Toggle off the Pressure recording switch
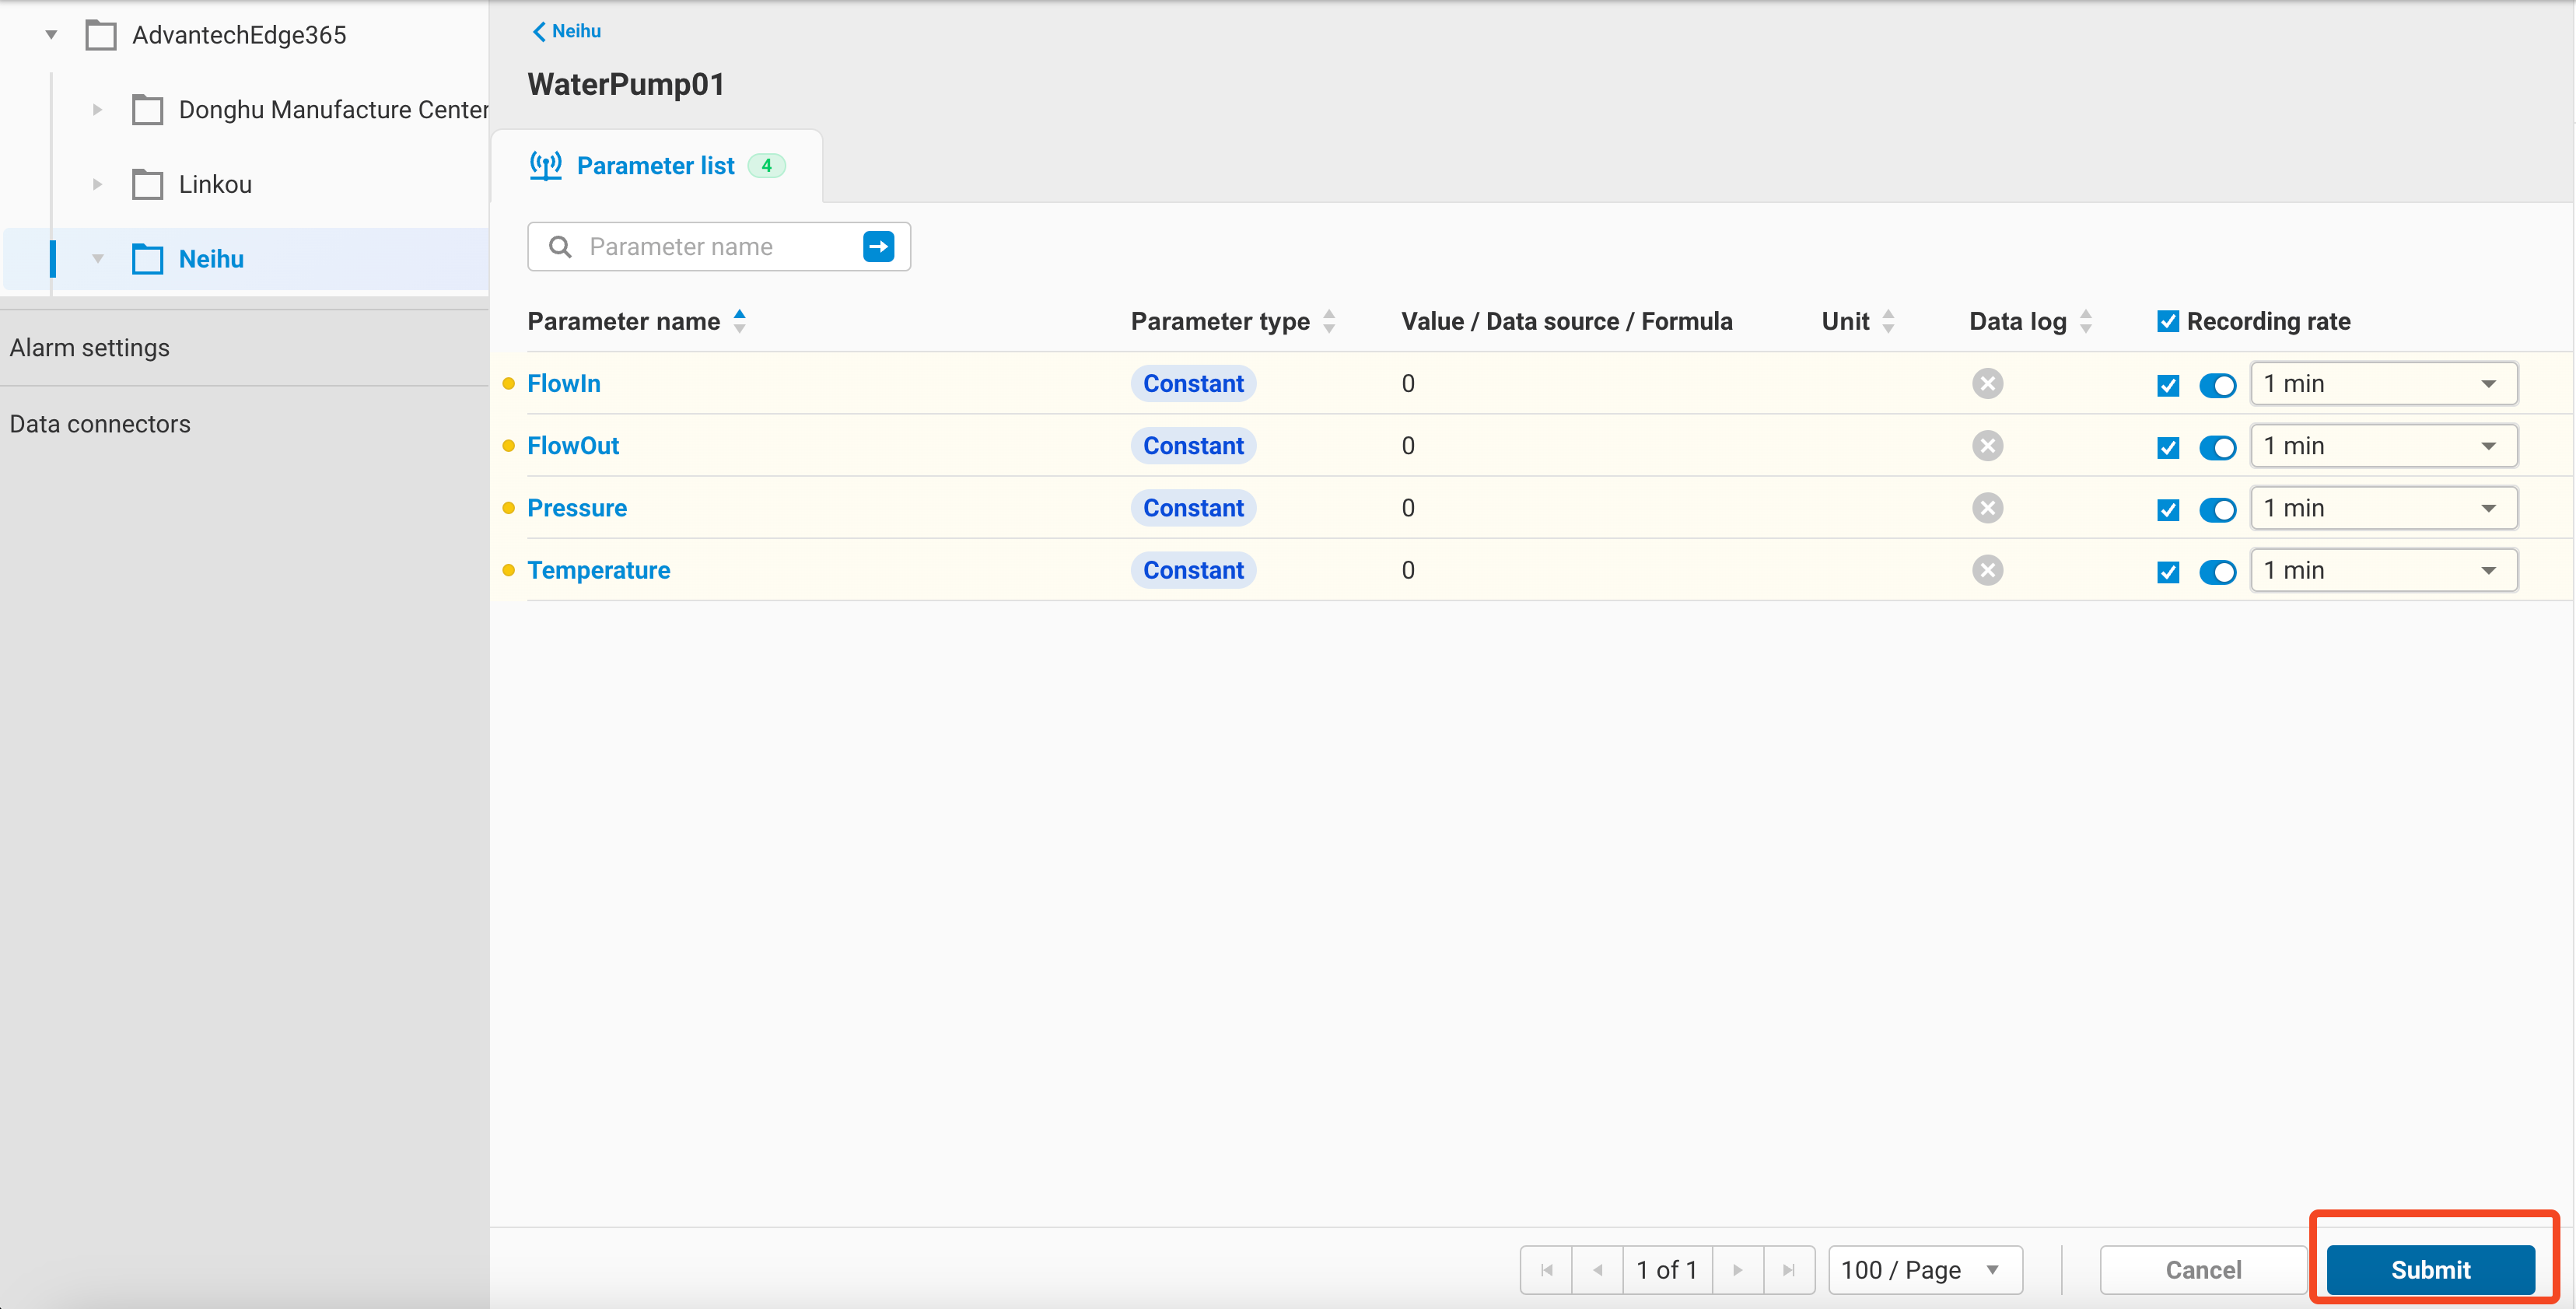The image size is (2576, 1309). [2217, 509]
